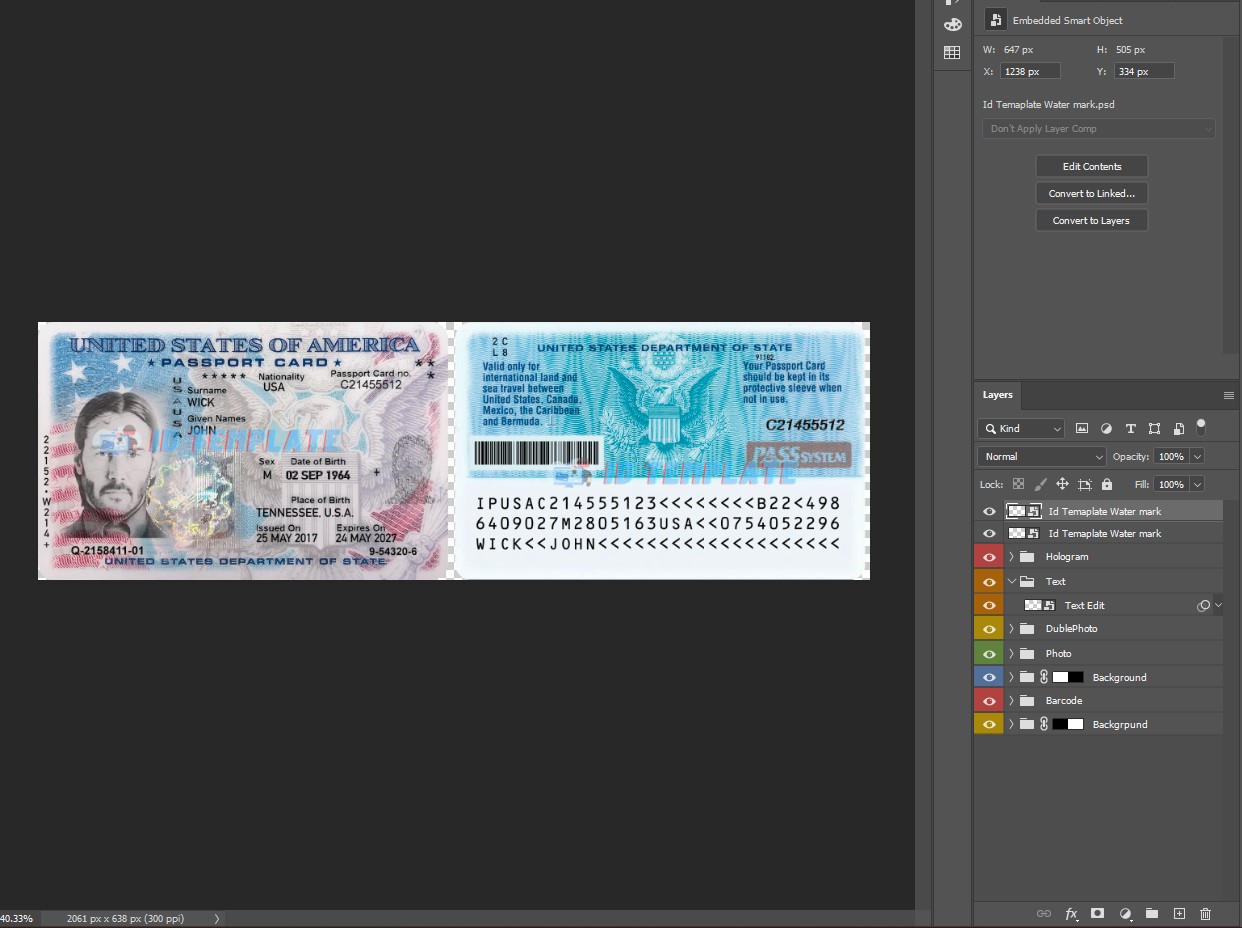Expand the Hologram group

[x=1011, y=557]
